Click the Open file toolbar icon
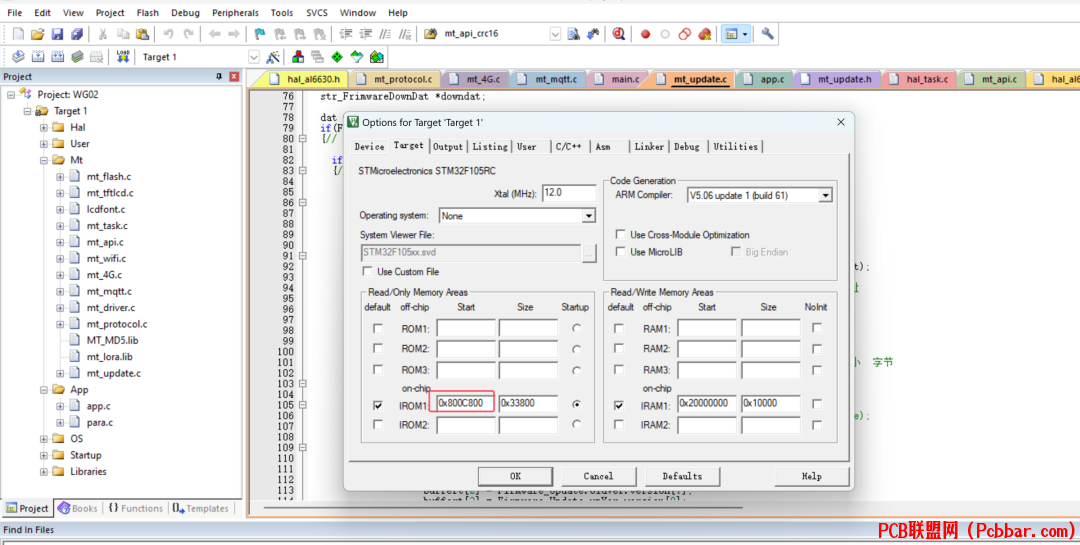Screen dimensions: 1080x545 [x=38, y=34]
